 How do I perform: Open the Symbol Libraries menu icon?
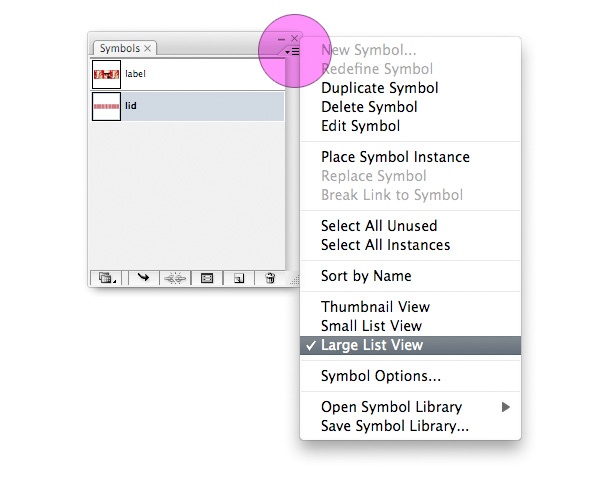tap(105, 279)
